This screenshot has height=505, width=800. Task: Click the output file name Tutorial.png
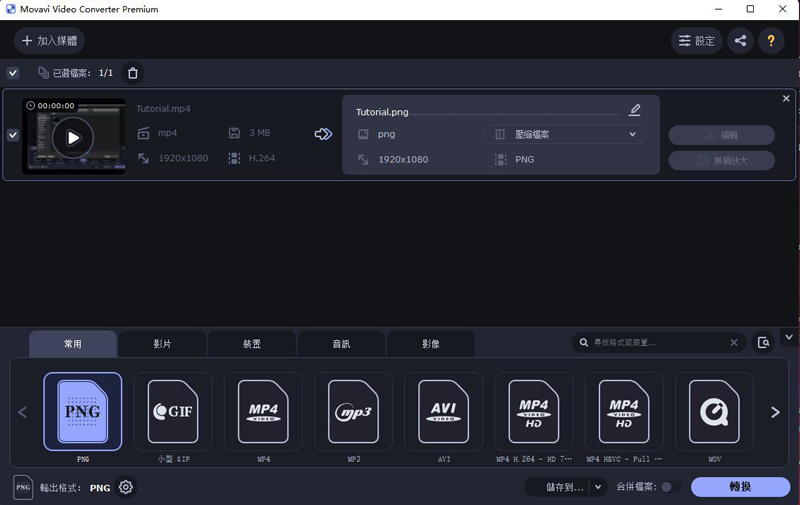pyautogui.click(x=382, y=112)
